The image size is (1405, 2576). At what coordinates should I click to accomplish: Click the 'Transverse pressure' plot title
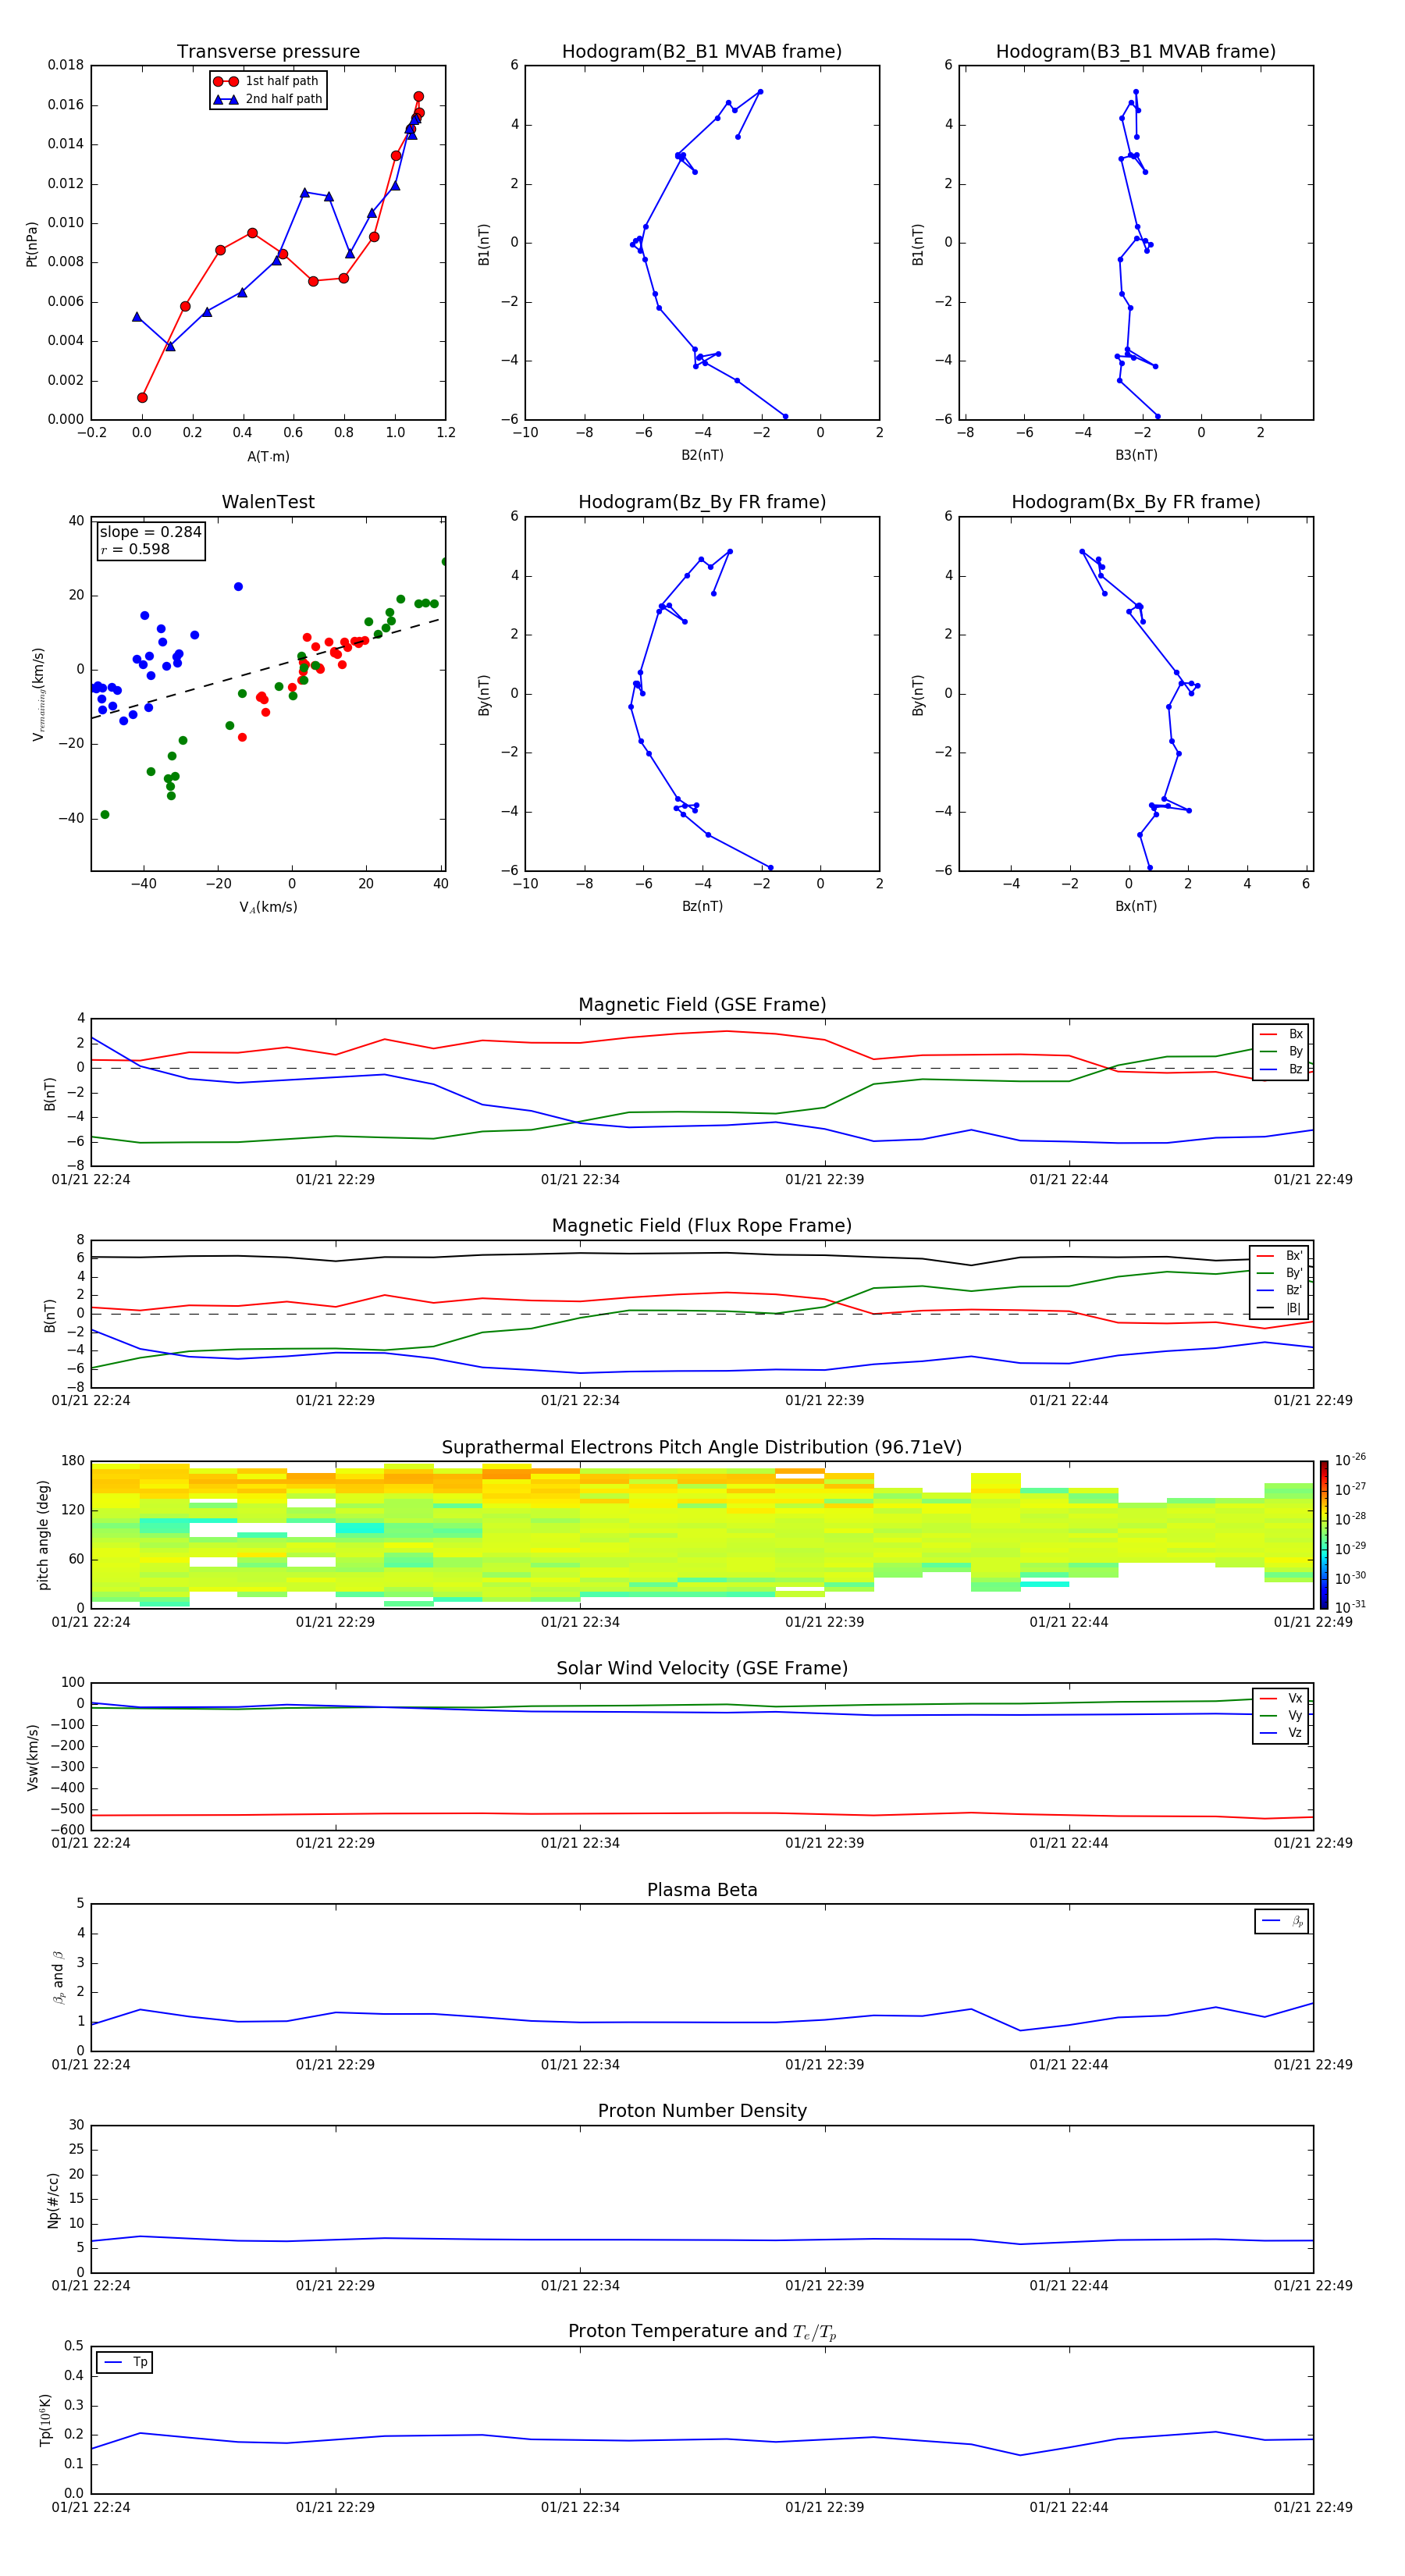(268, 52)
